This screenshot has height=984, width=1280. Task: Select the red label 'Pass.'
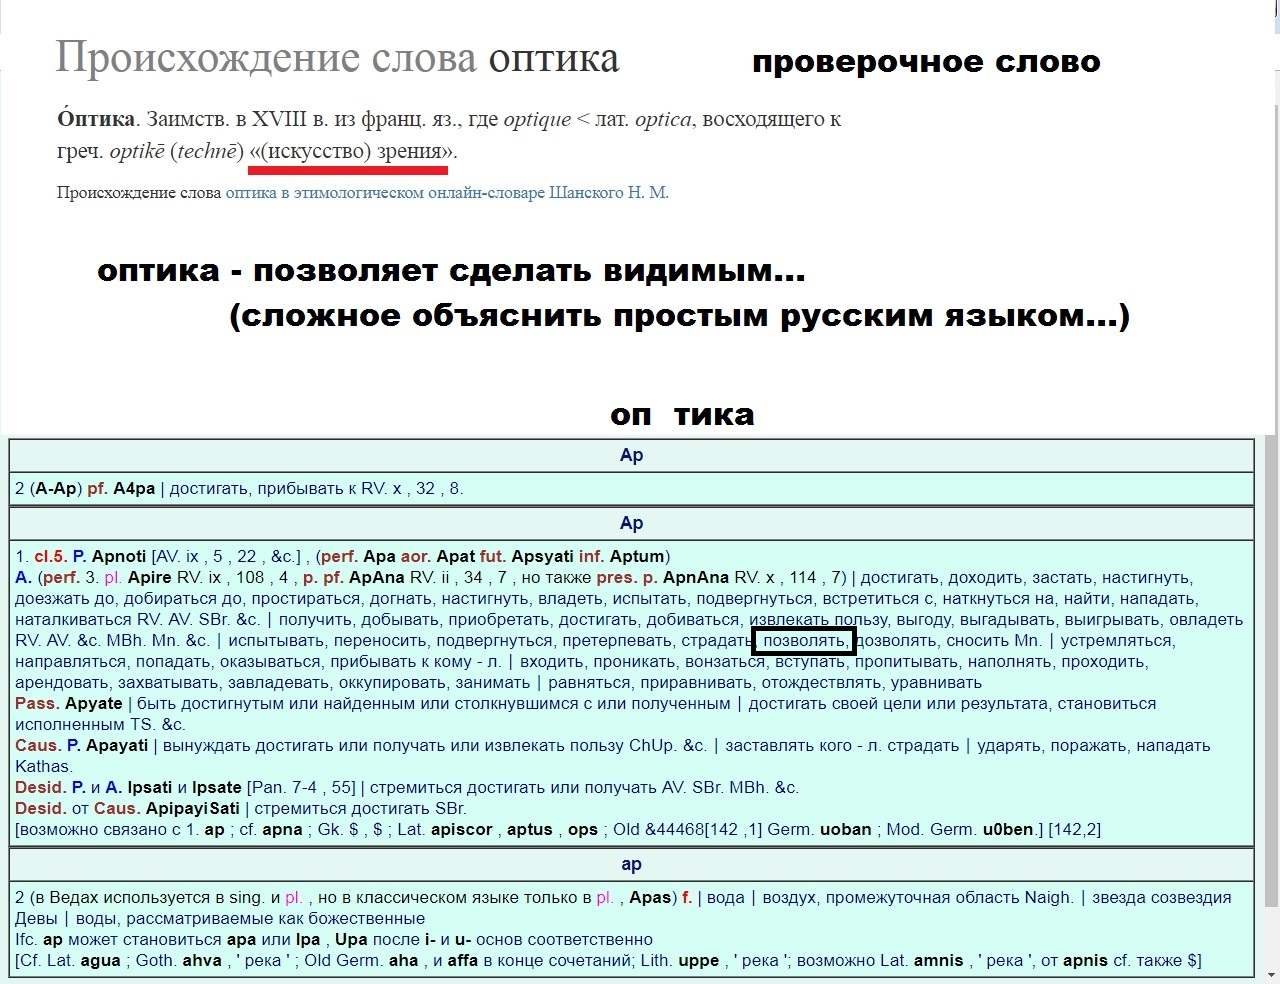(x=36, y=704)
